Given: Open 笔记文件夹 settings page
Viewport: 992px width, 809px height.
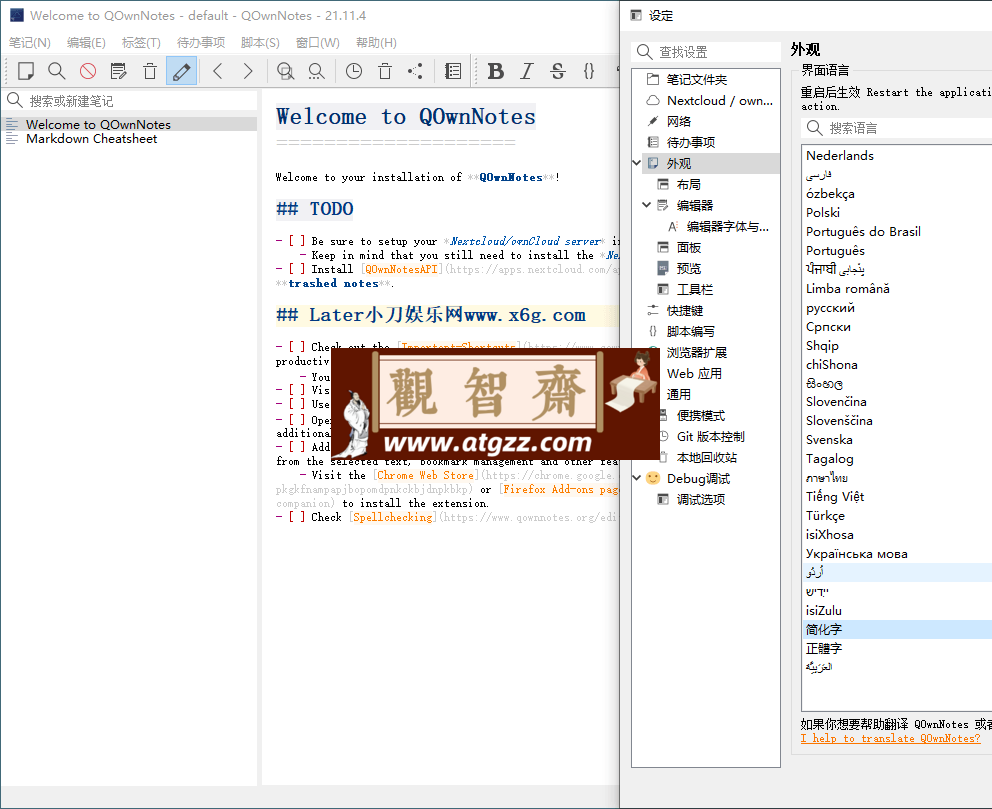Looking at the screenshot, I should point(697,80).
